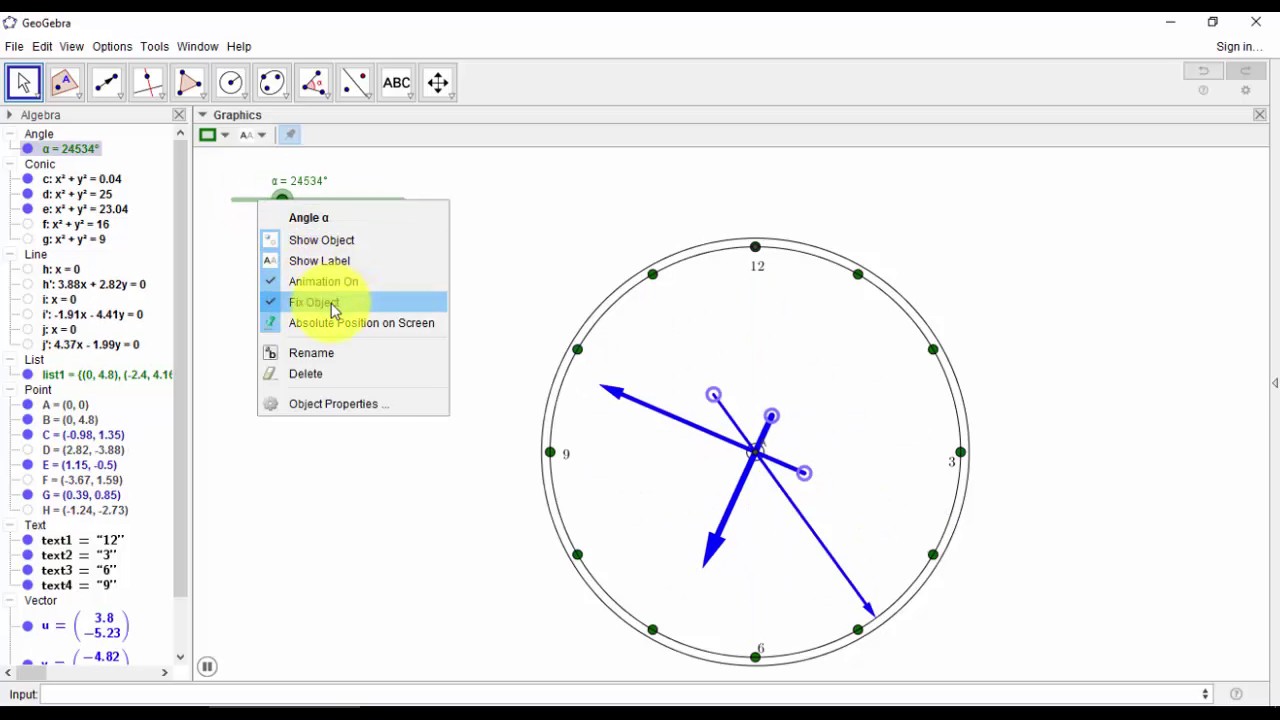Screen dimensions: 1280x720
Task: Click the pin icon in style bar
Action: coord(289,135)
